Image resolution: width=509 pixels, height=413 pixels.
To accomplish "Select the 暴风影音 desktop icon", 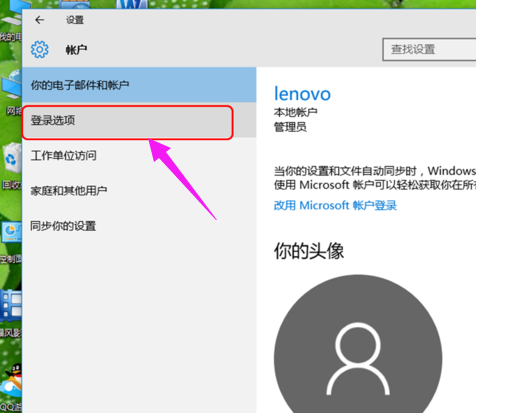I will pos(11,305).
